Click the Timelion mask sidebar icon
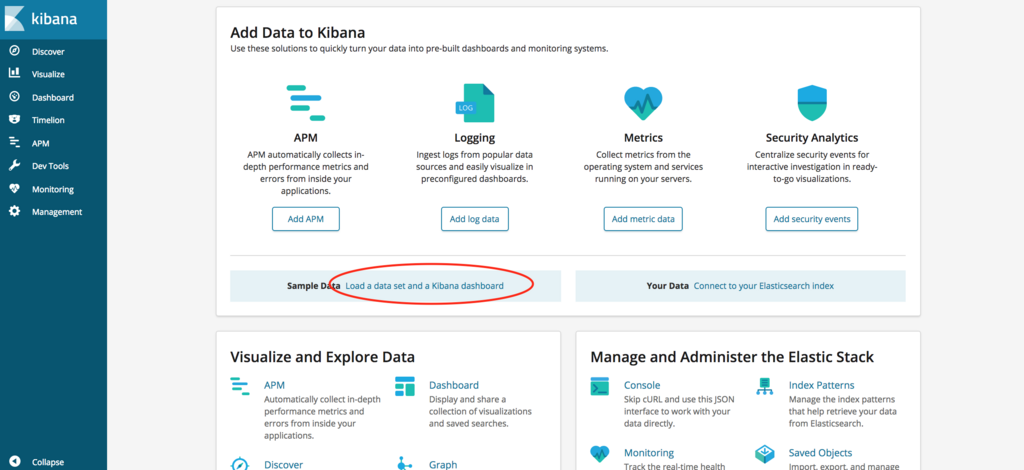The height and width of the screenshot is (470, 1024). [x=14, y=119]
